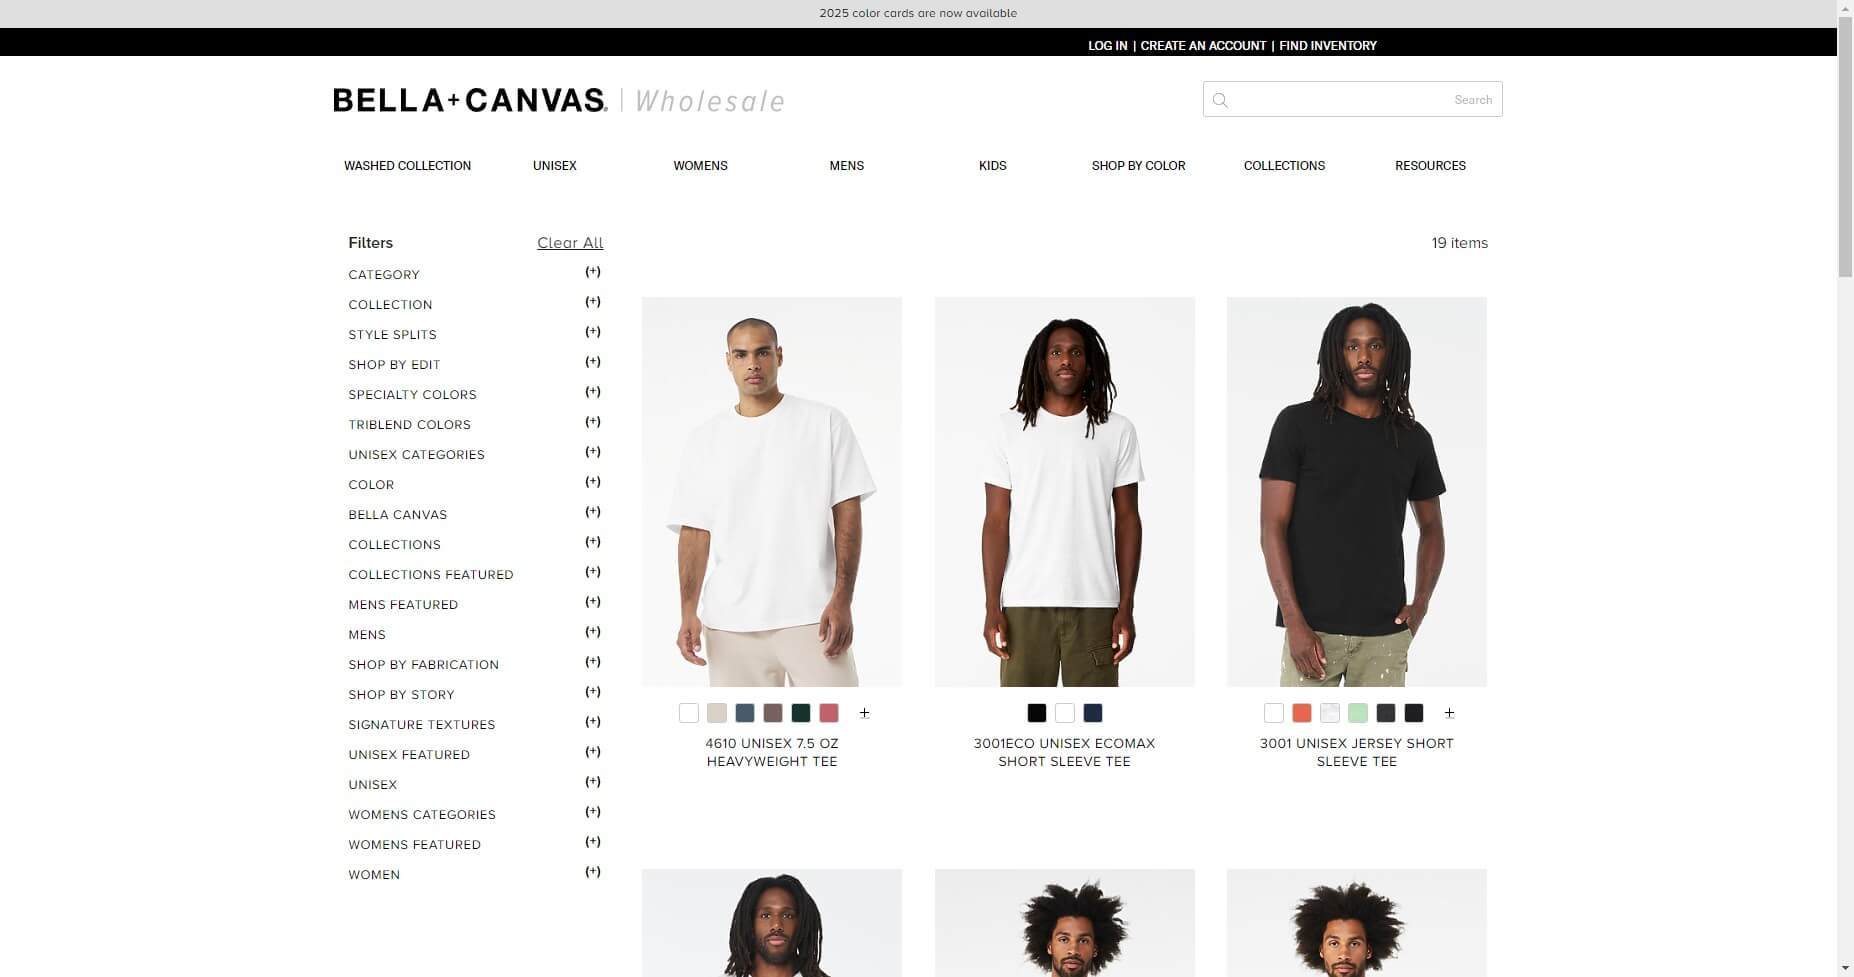Click the search magnifier icon
1854x977 pixels.
pos(1220,100)
